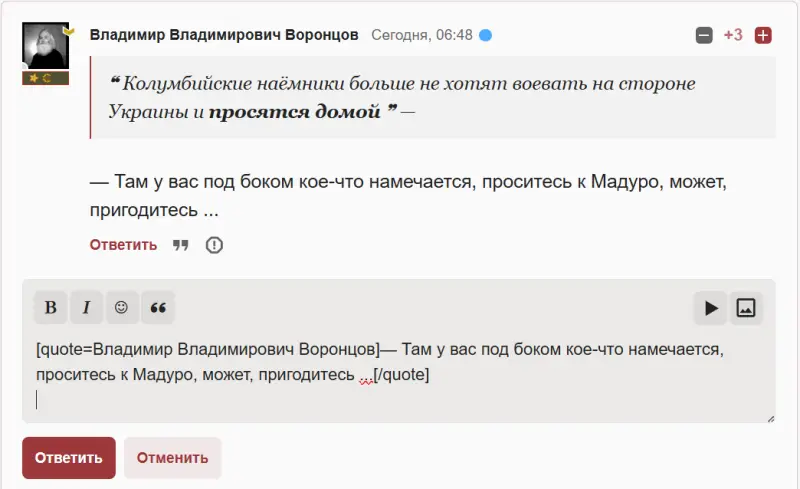The width and height of the screenshot is (800, 489).
Task: Quote this comment using the quote icon
Action: [181, 245]
